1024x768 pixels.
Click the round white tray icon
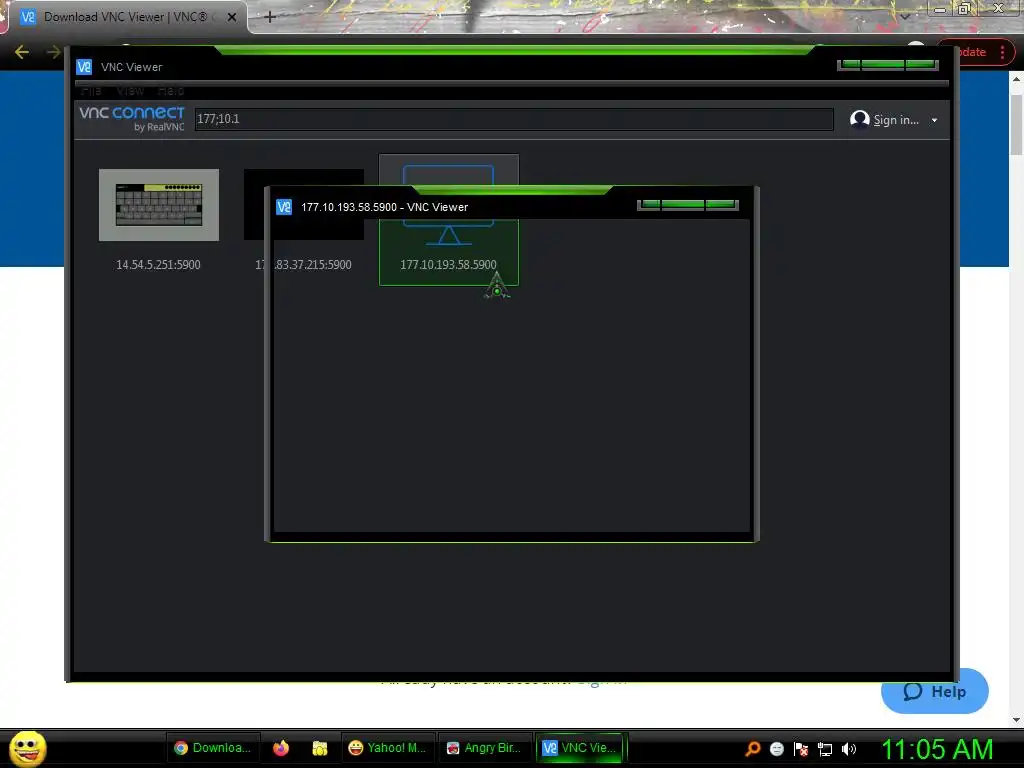point(776,748)
